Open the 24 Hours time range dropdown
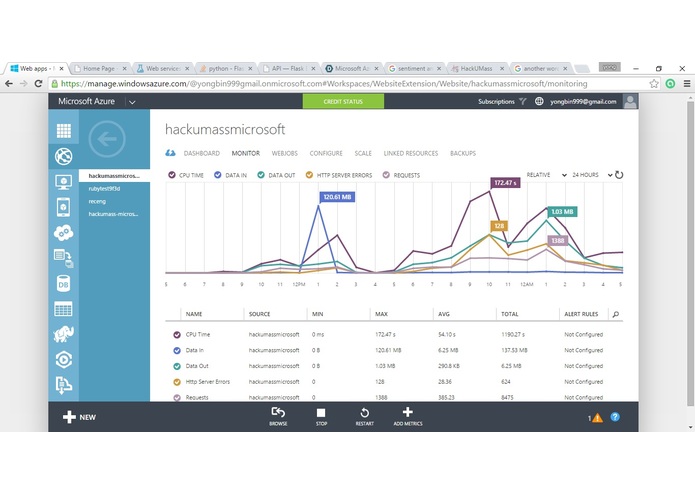This screenshot has height=494, width=695. click(x=592, y=175)
